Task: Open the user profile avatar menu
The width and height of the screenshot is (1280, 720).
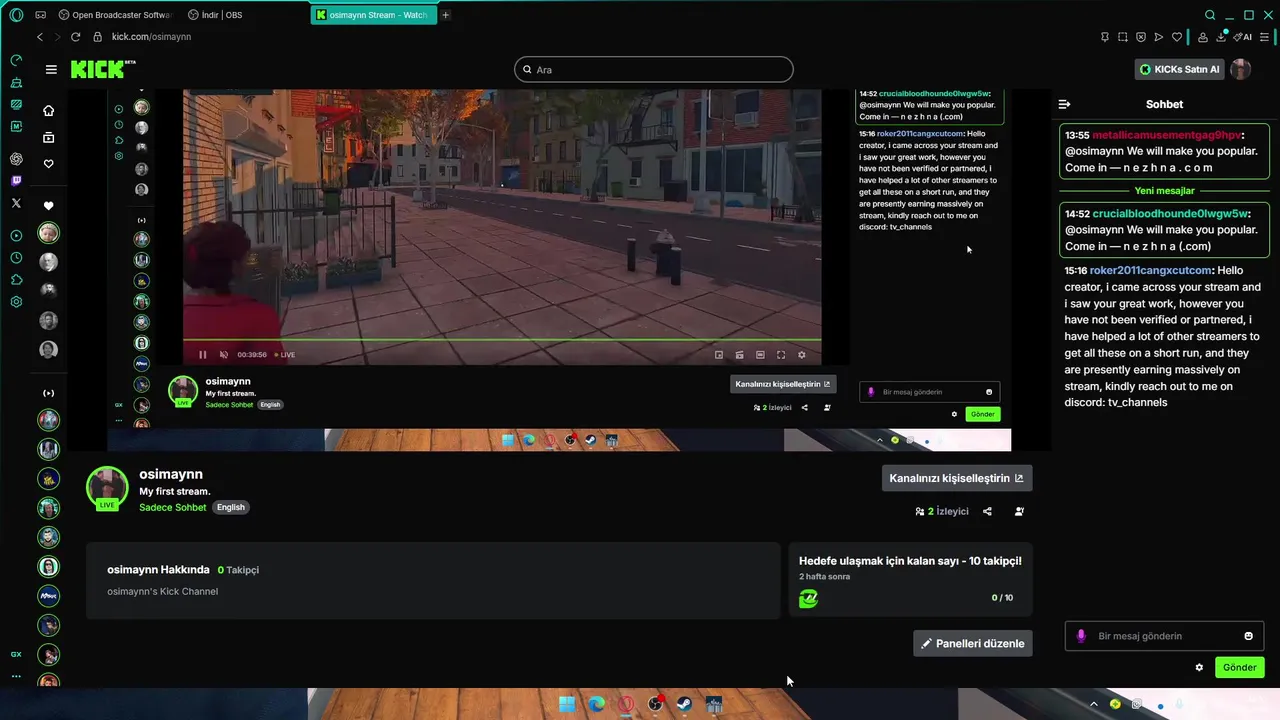Action: [1240, 69]
